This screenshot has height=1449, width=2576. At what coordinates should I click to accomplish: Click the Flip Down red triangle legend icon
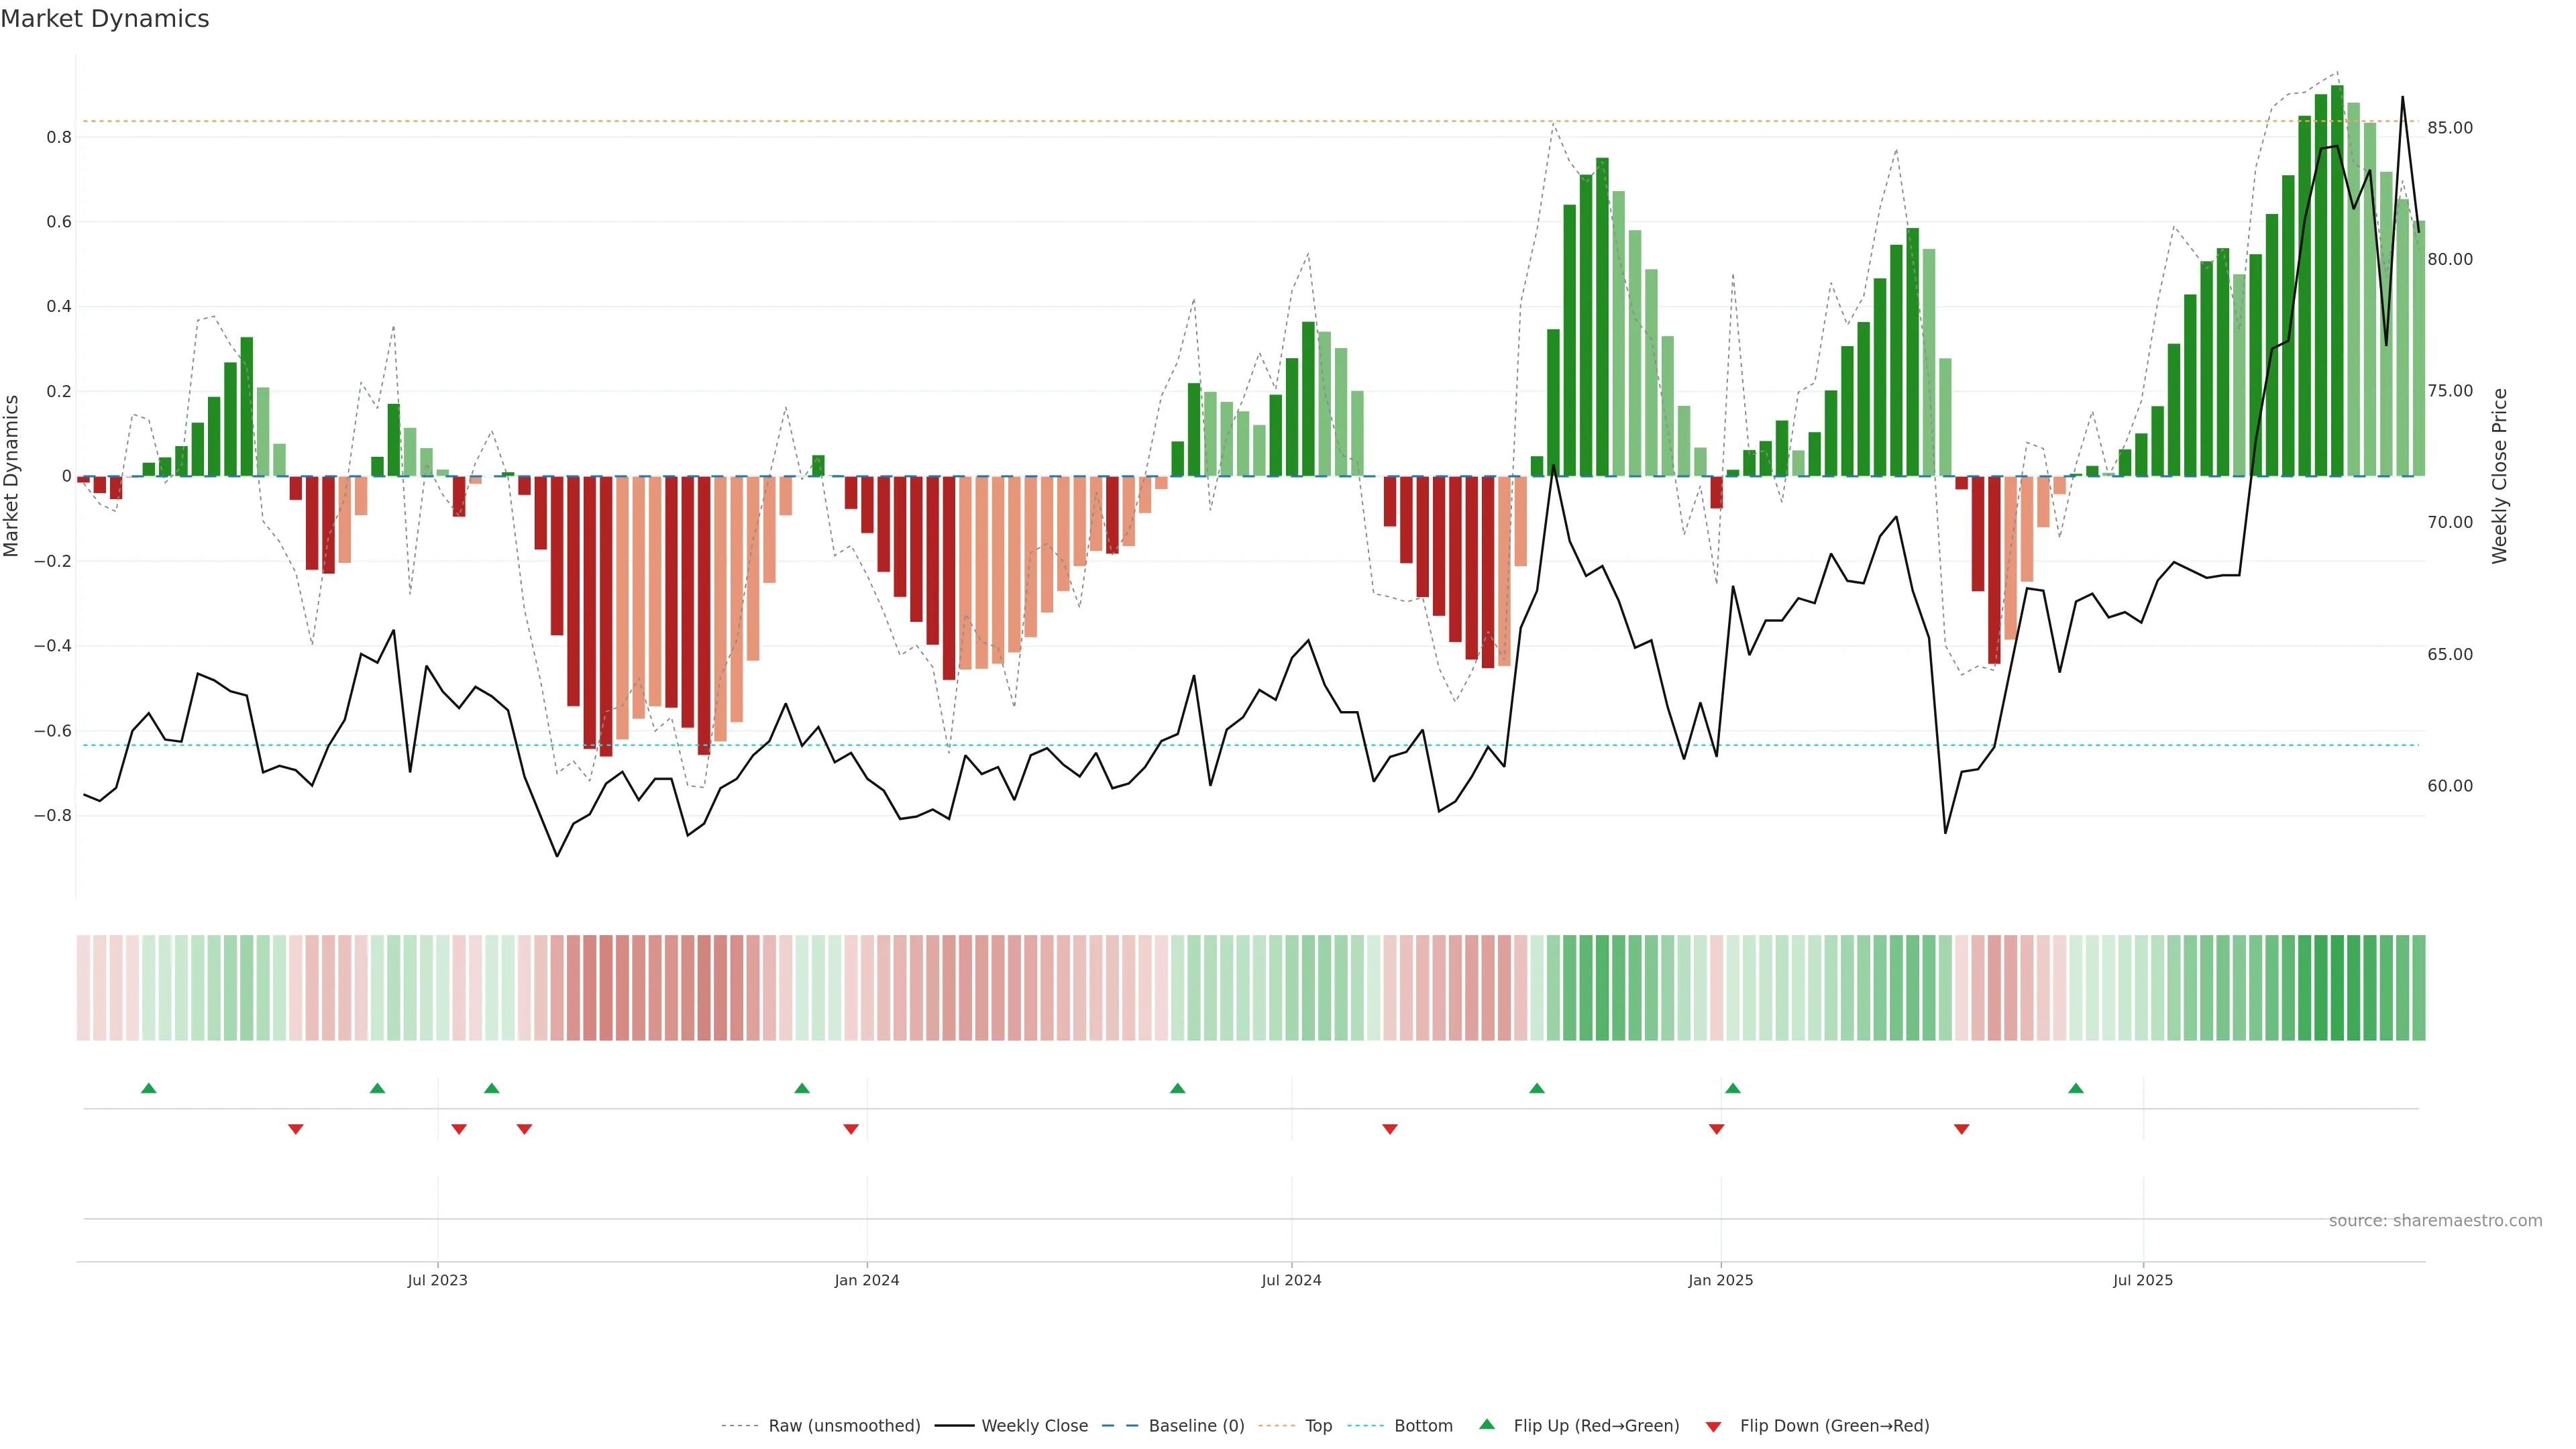point(1713,1426)
